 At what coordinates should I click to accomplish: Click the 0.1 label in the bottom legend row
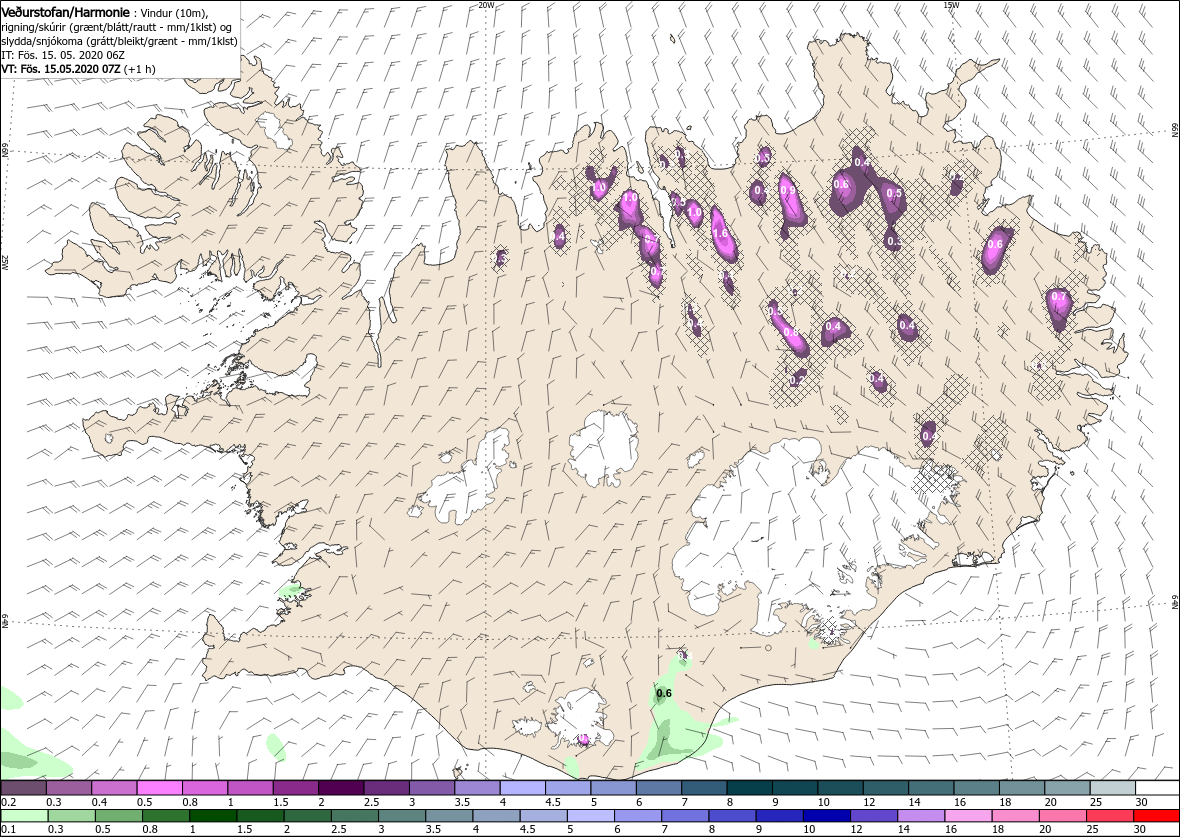tap(8, 830)
